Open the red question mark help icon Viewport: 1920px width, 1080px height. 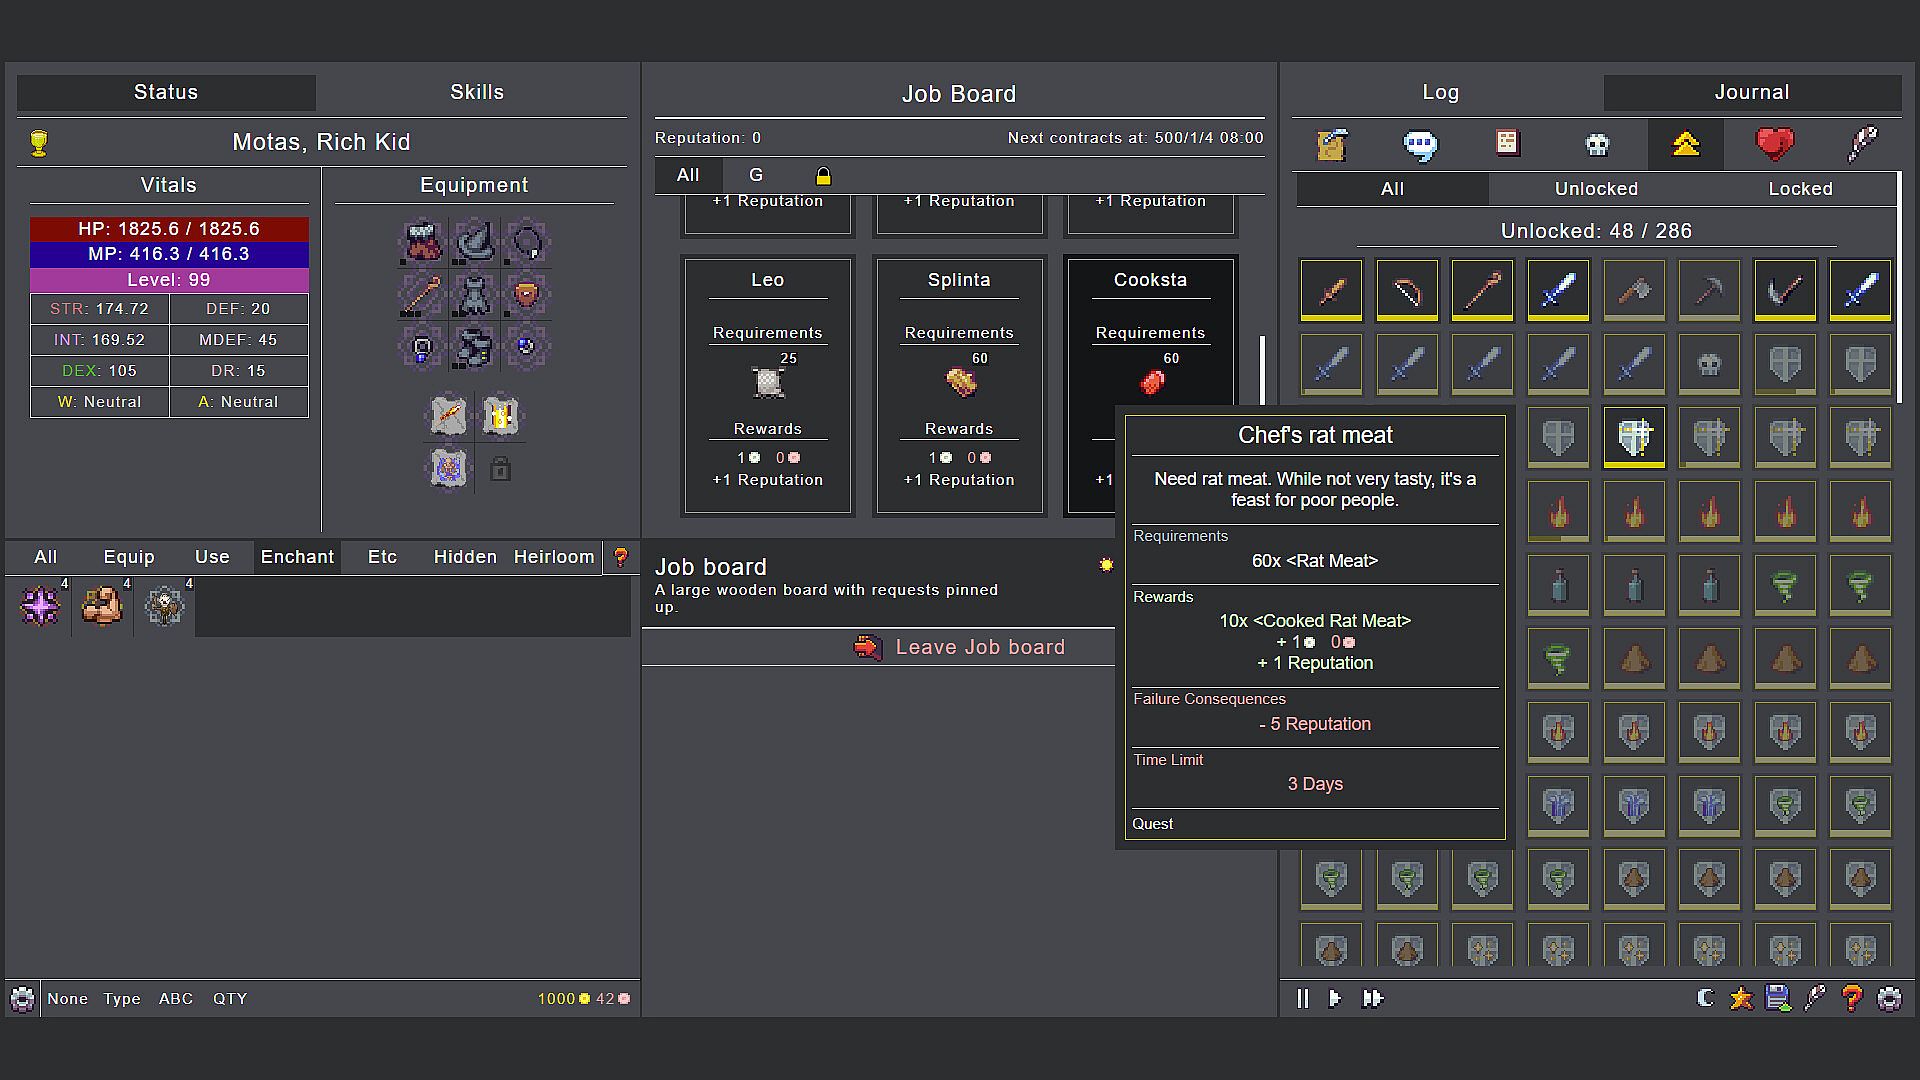[x=1852, y=998]
